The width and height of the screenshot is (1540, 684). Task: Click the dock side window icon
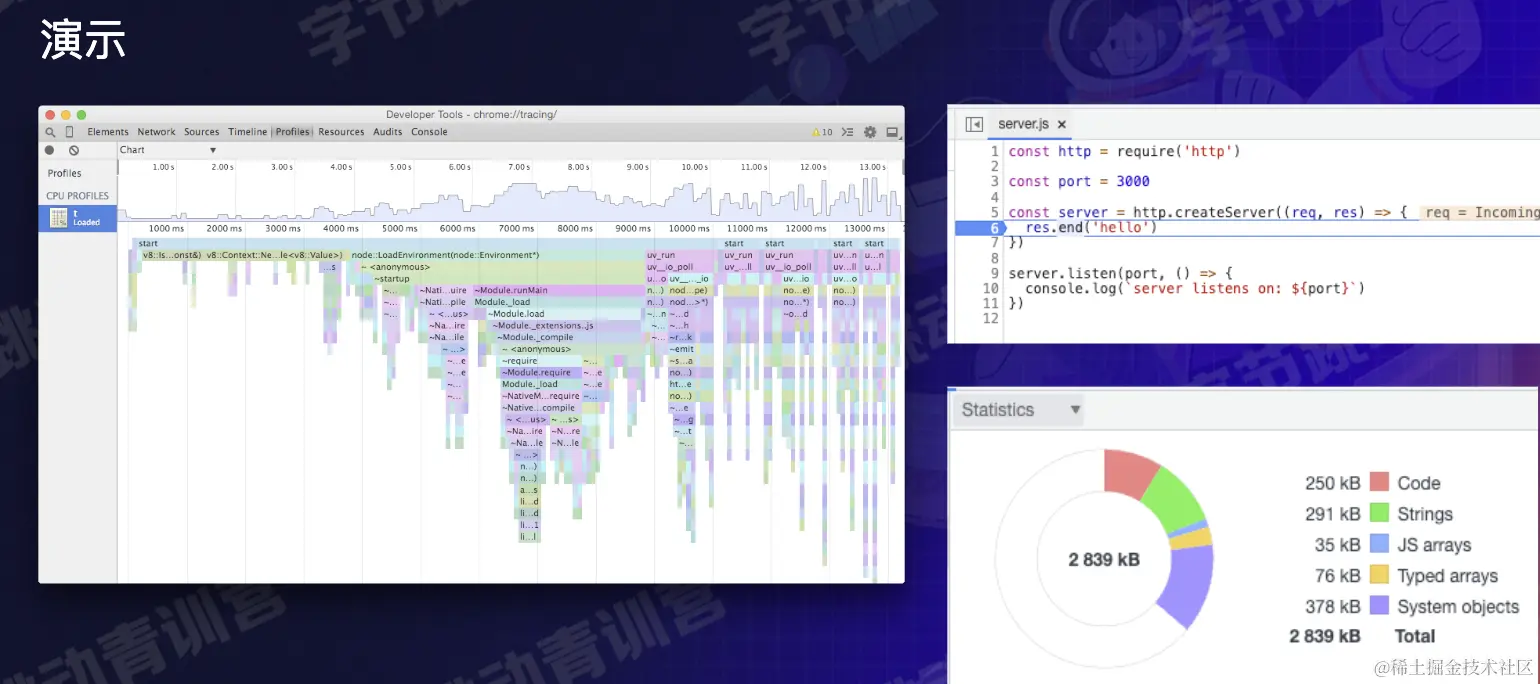892,132
